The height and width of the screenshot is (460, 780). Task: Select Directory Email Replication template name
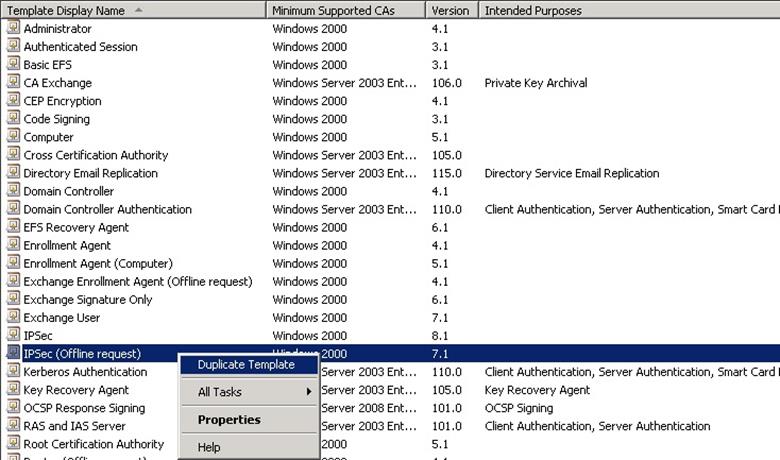[91, 173]
